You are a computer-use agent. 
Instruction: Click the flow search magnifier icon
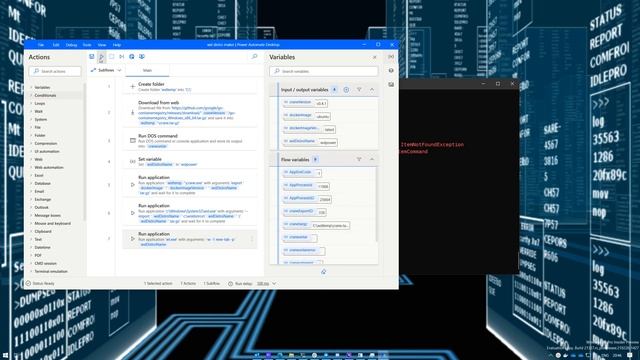255,57
